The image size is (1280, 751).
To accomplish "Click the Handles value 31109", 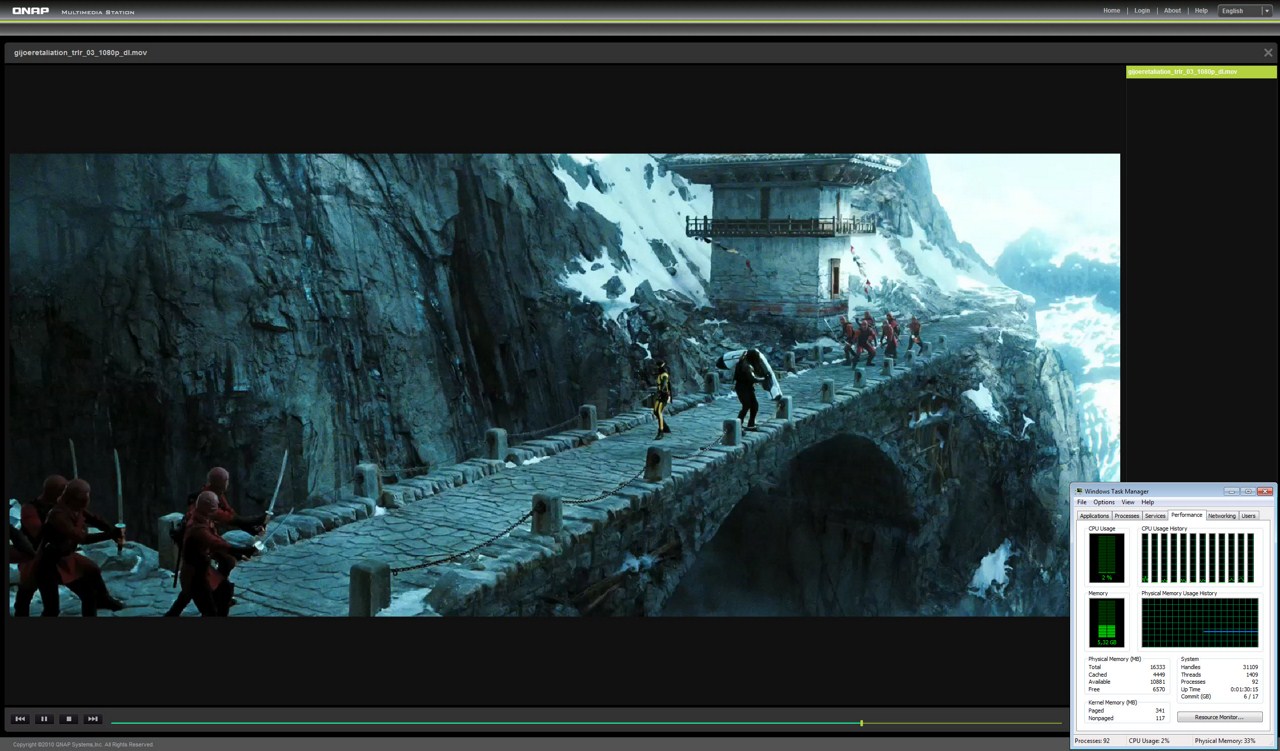I will [x=1250, y=667].
